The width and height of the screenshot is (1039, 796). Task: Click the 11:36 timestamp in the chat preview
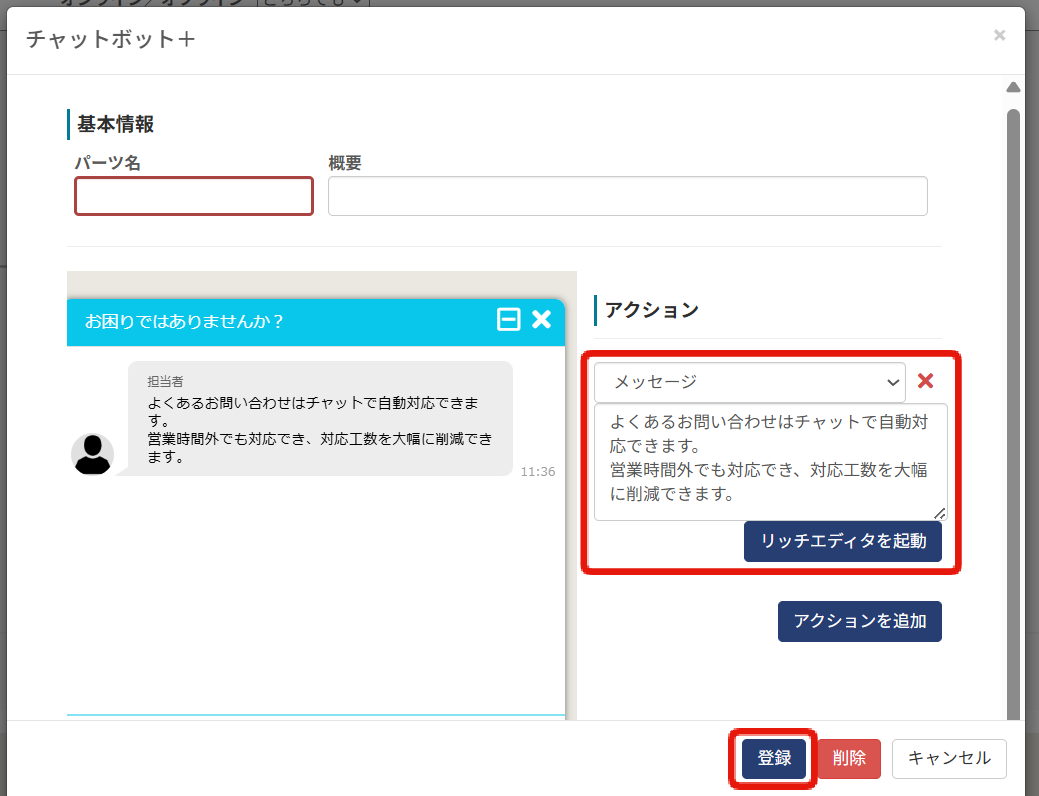[537, 472]
